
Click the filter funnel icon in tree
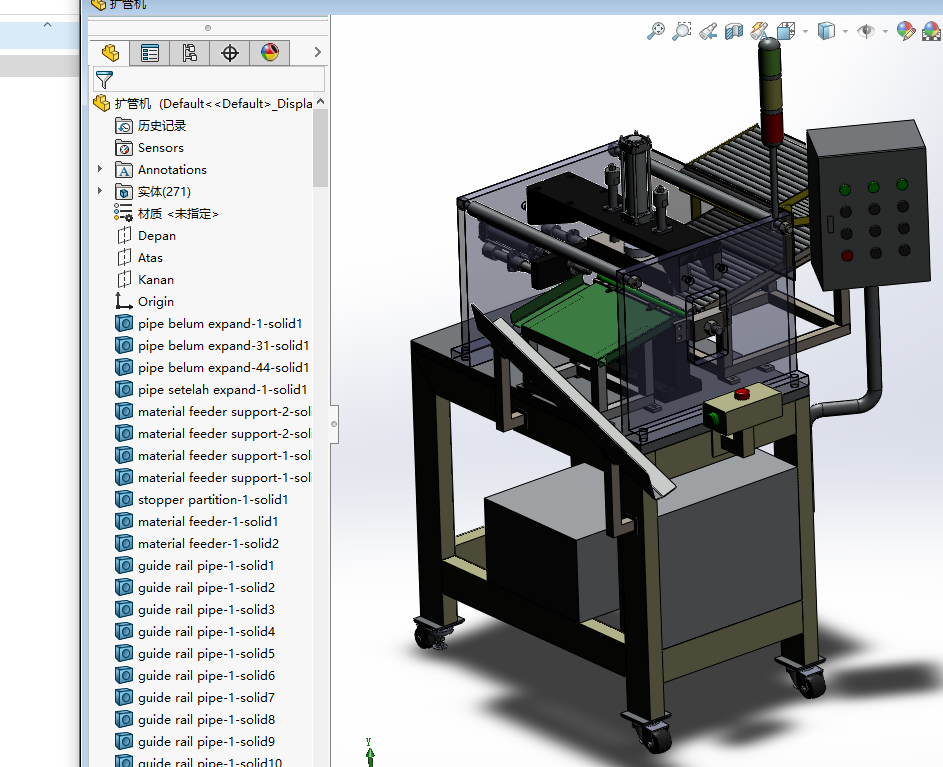(x=104, y=80)
